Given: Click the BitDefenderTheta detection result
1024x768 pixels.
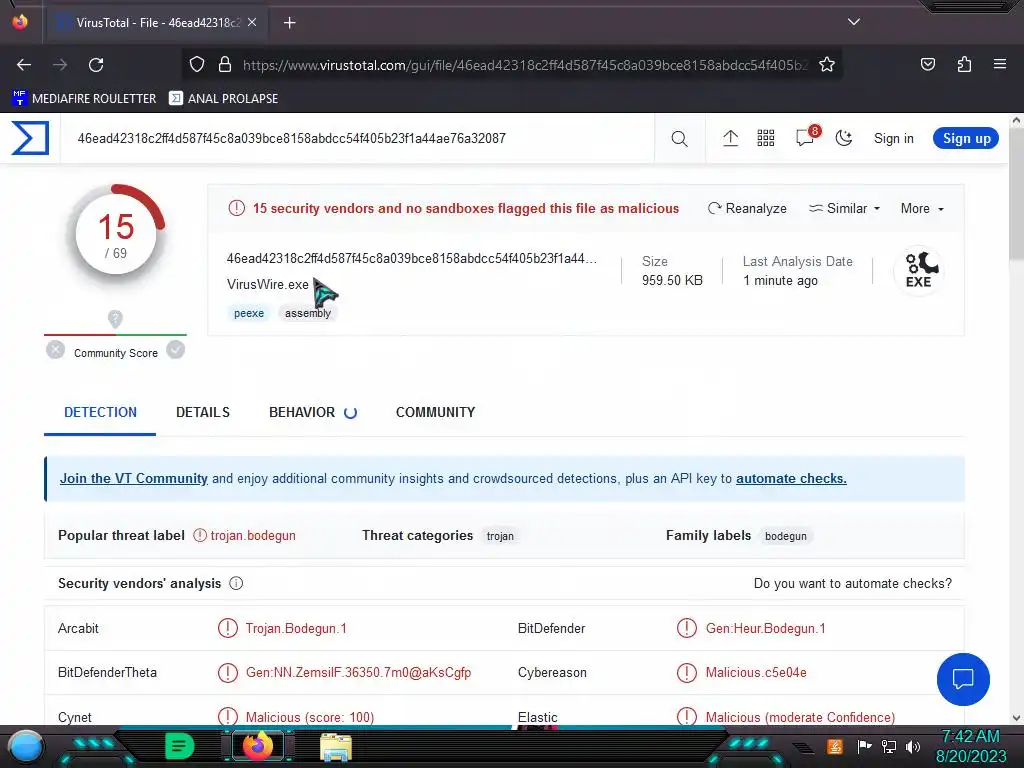Looking at the screenshot, I should click(x=358, y=673).
